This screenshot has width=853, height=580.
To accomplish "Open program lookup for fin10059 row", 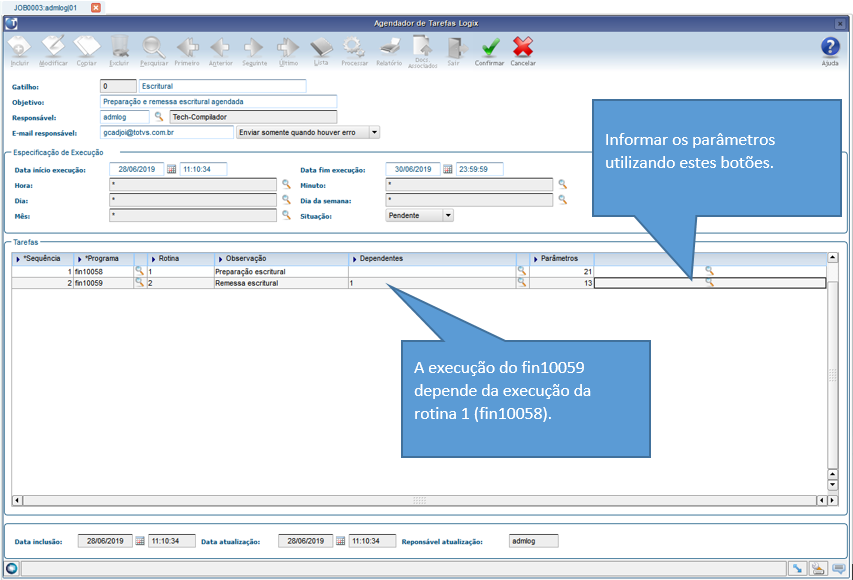I will (140, 282).
